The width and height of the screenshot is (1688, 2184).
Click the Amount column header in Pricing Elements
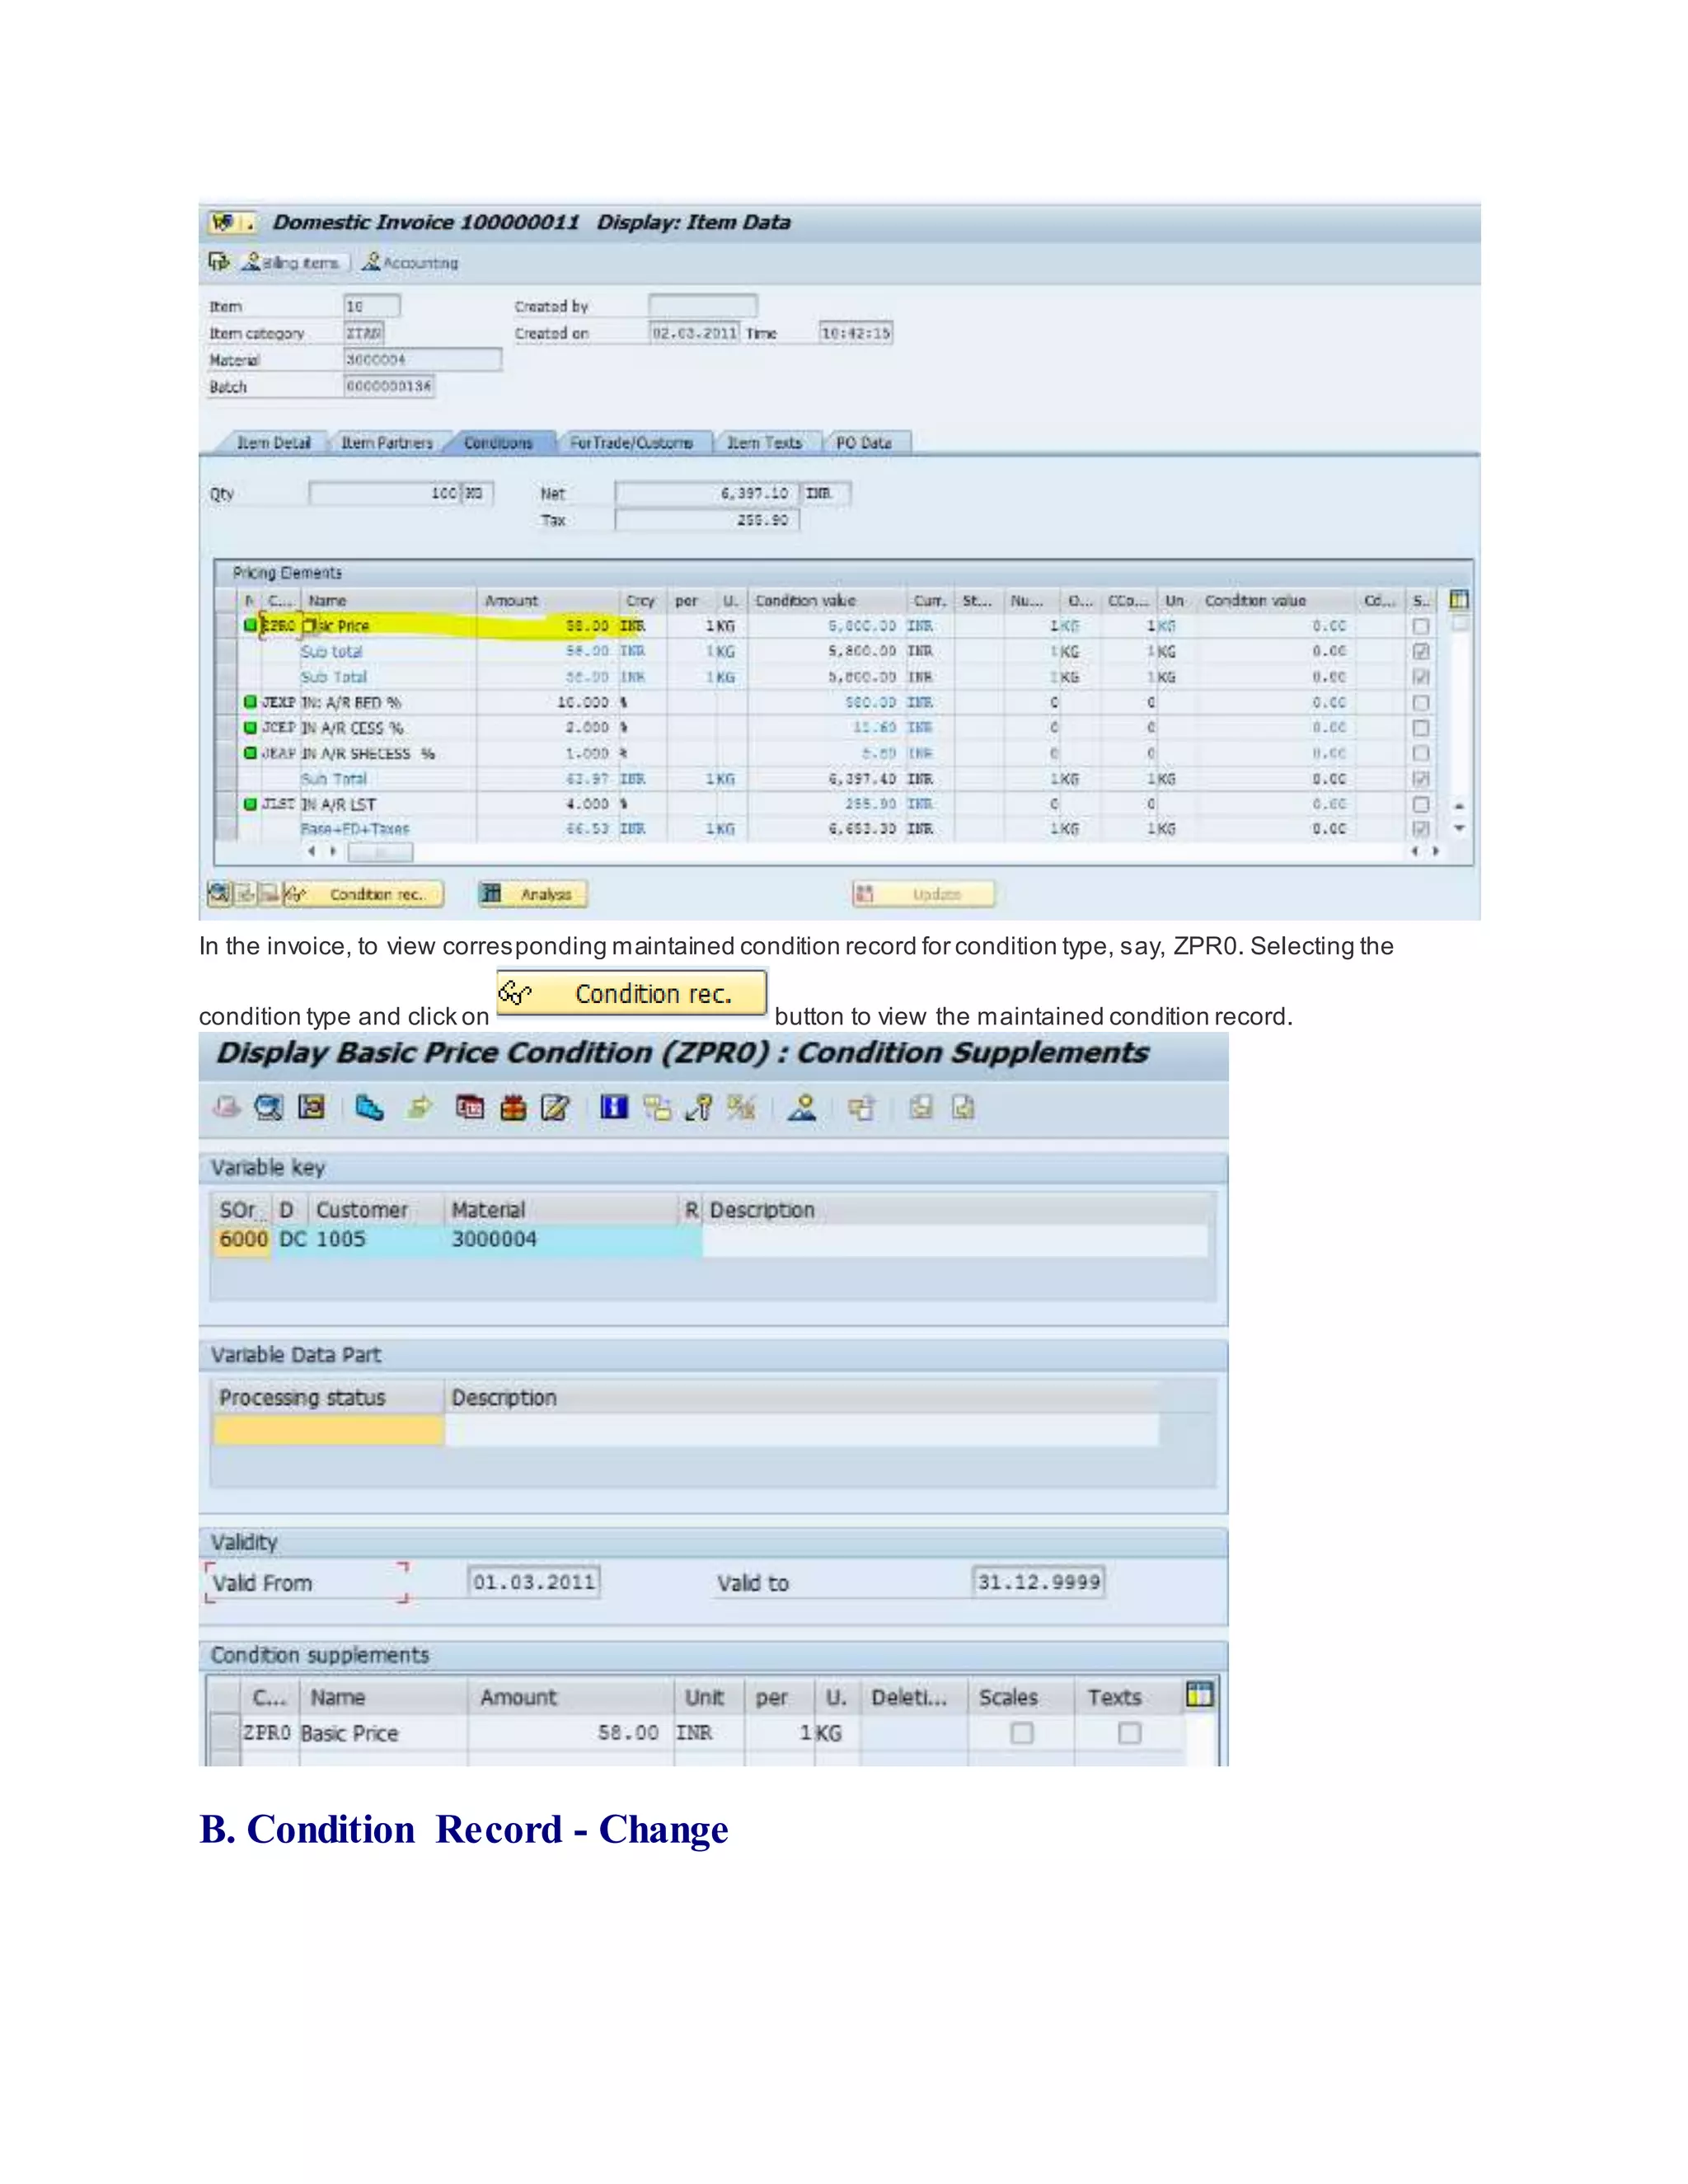(x=511, y=600)
